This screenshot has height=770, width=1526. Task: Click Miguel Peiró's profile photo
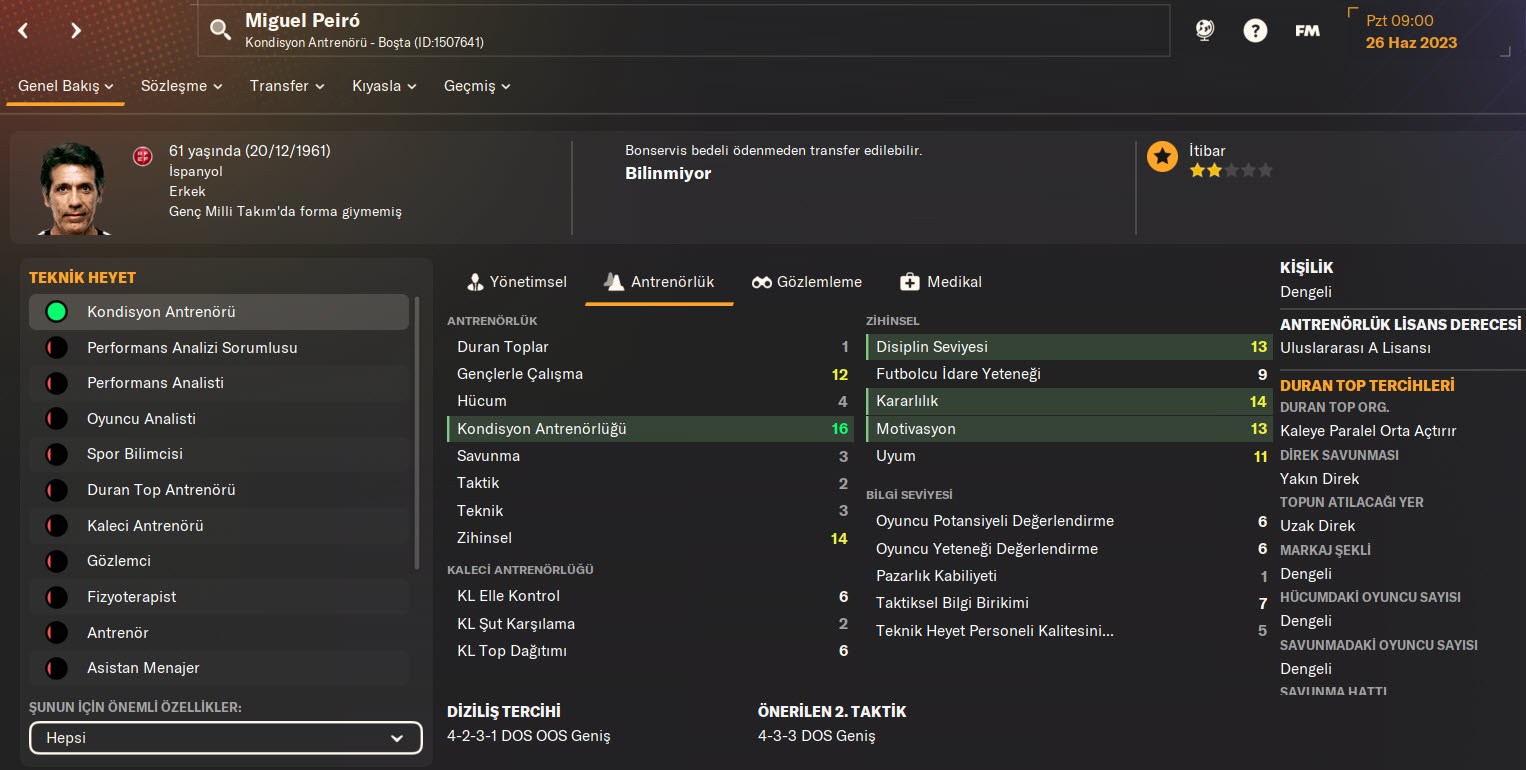click(72, 188)
